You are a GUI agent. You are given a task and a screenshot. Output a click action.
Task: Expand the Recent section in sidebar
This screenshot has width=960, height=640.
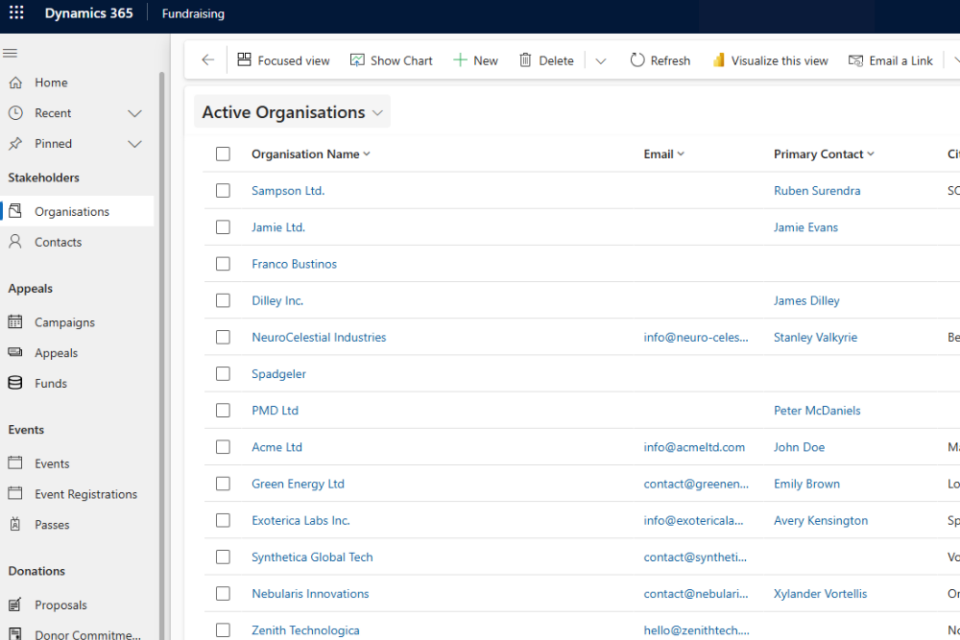pos(135,113)
